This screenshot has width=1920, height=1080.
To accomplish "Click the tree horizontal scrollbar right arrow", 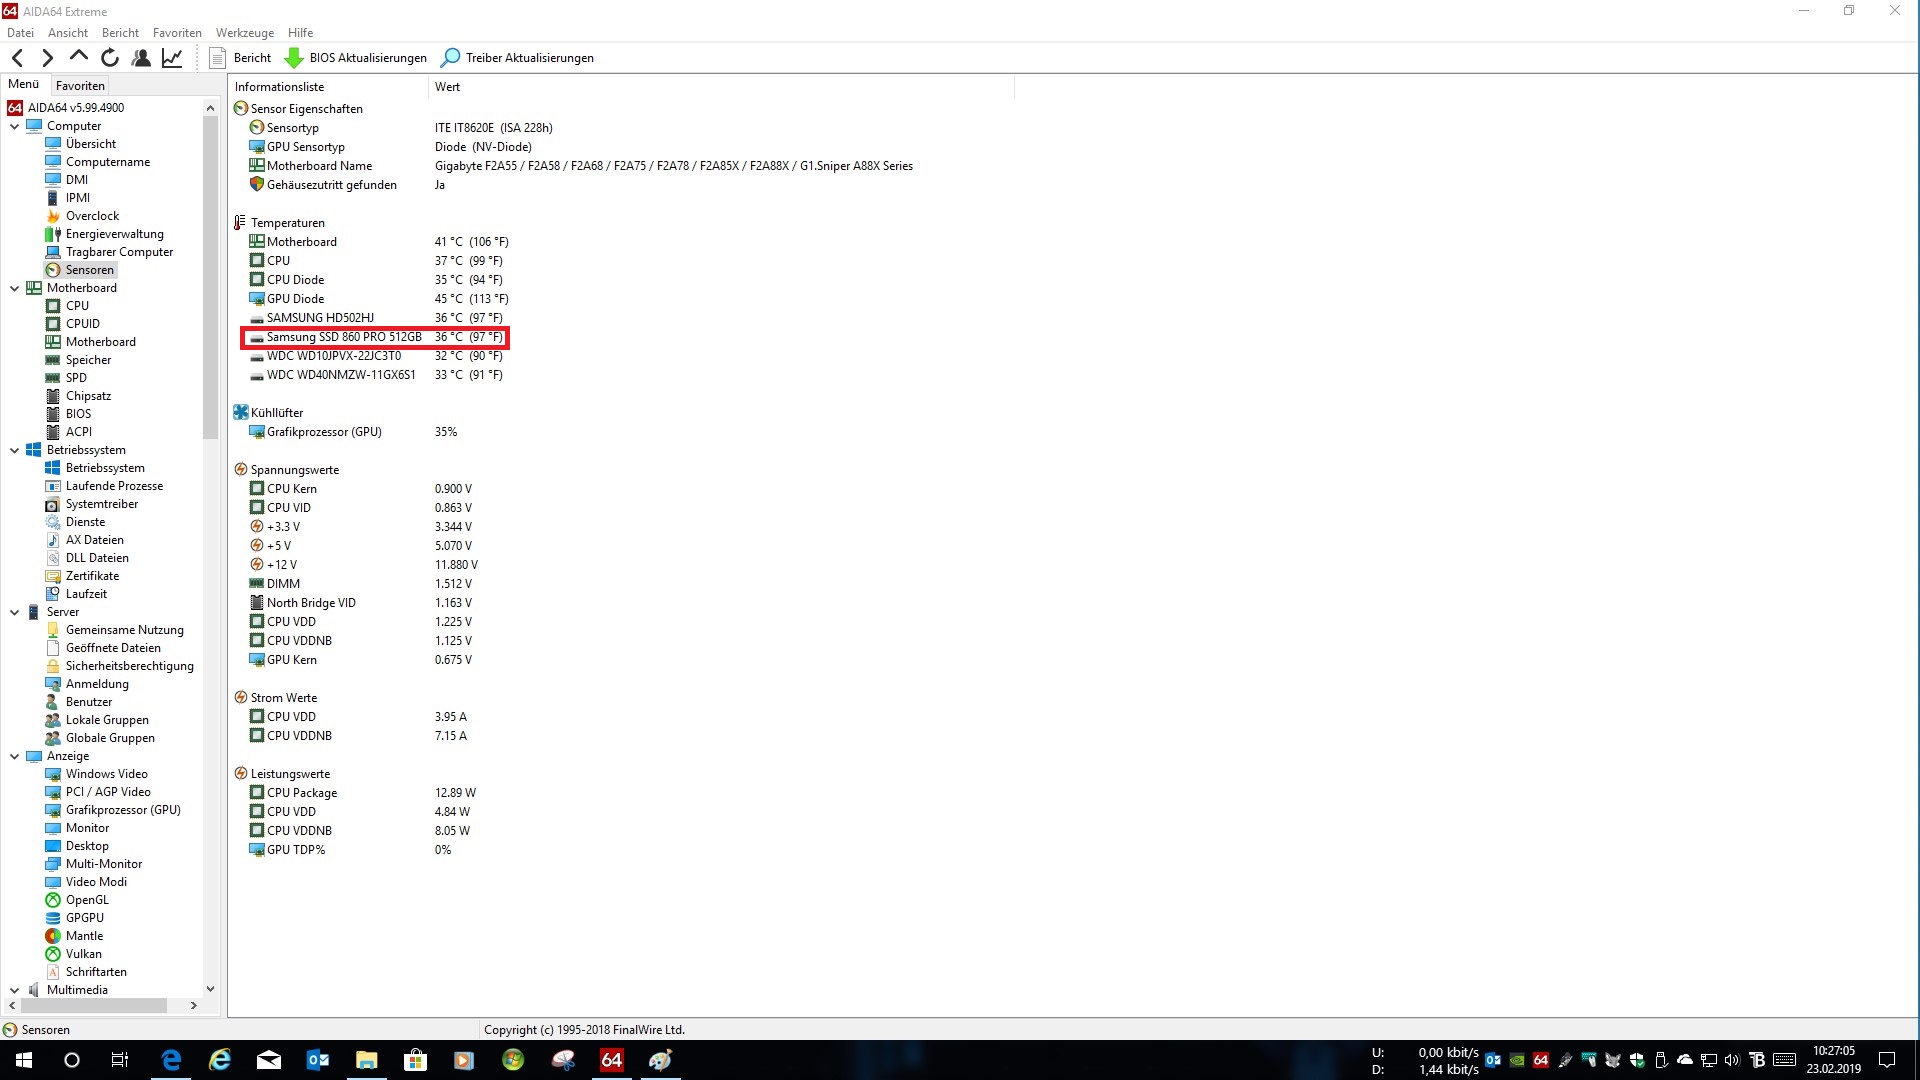I will point(194,1005).
